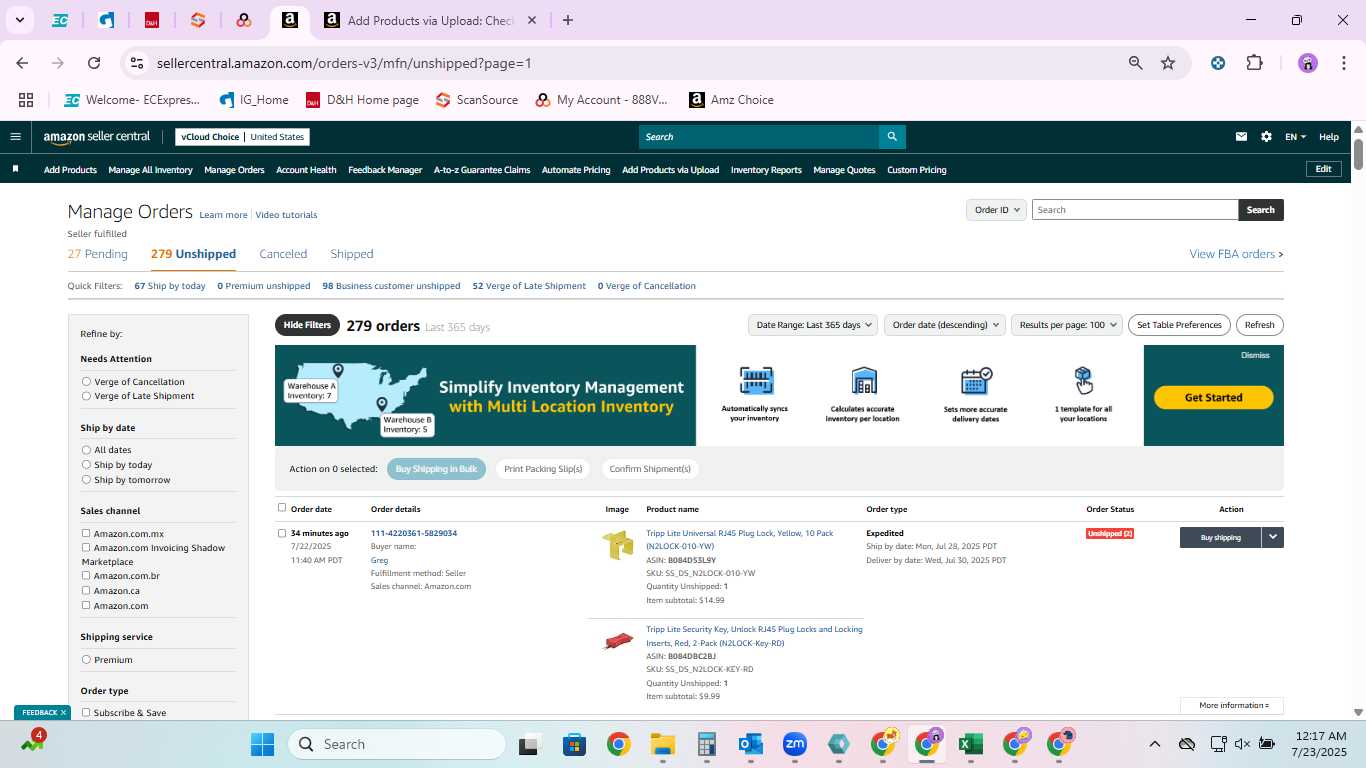Open the settings gear icon
Screen dimensions: 1366x768
(1266, 137)
